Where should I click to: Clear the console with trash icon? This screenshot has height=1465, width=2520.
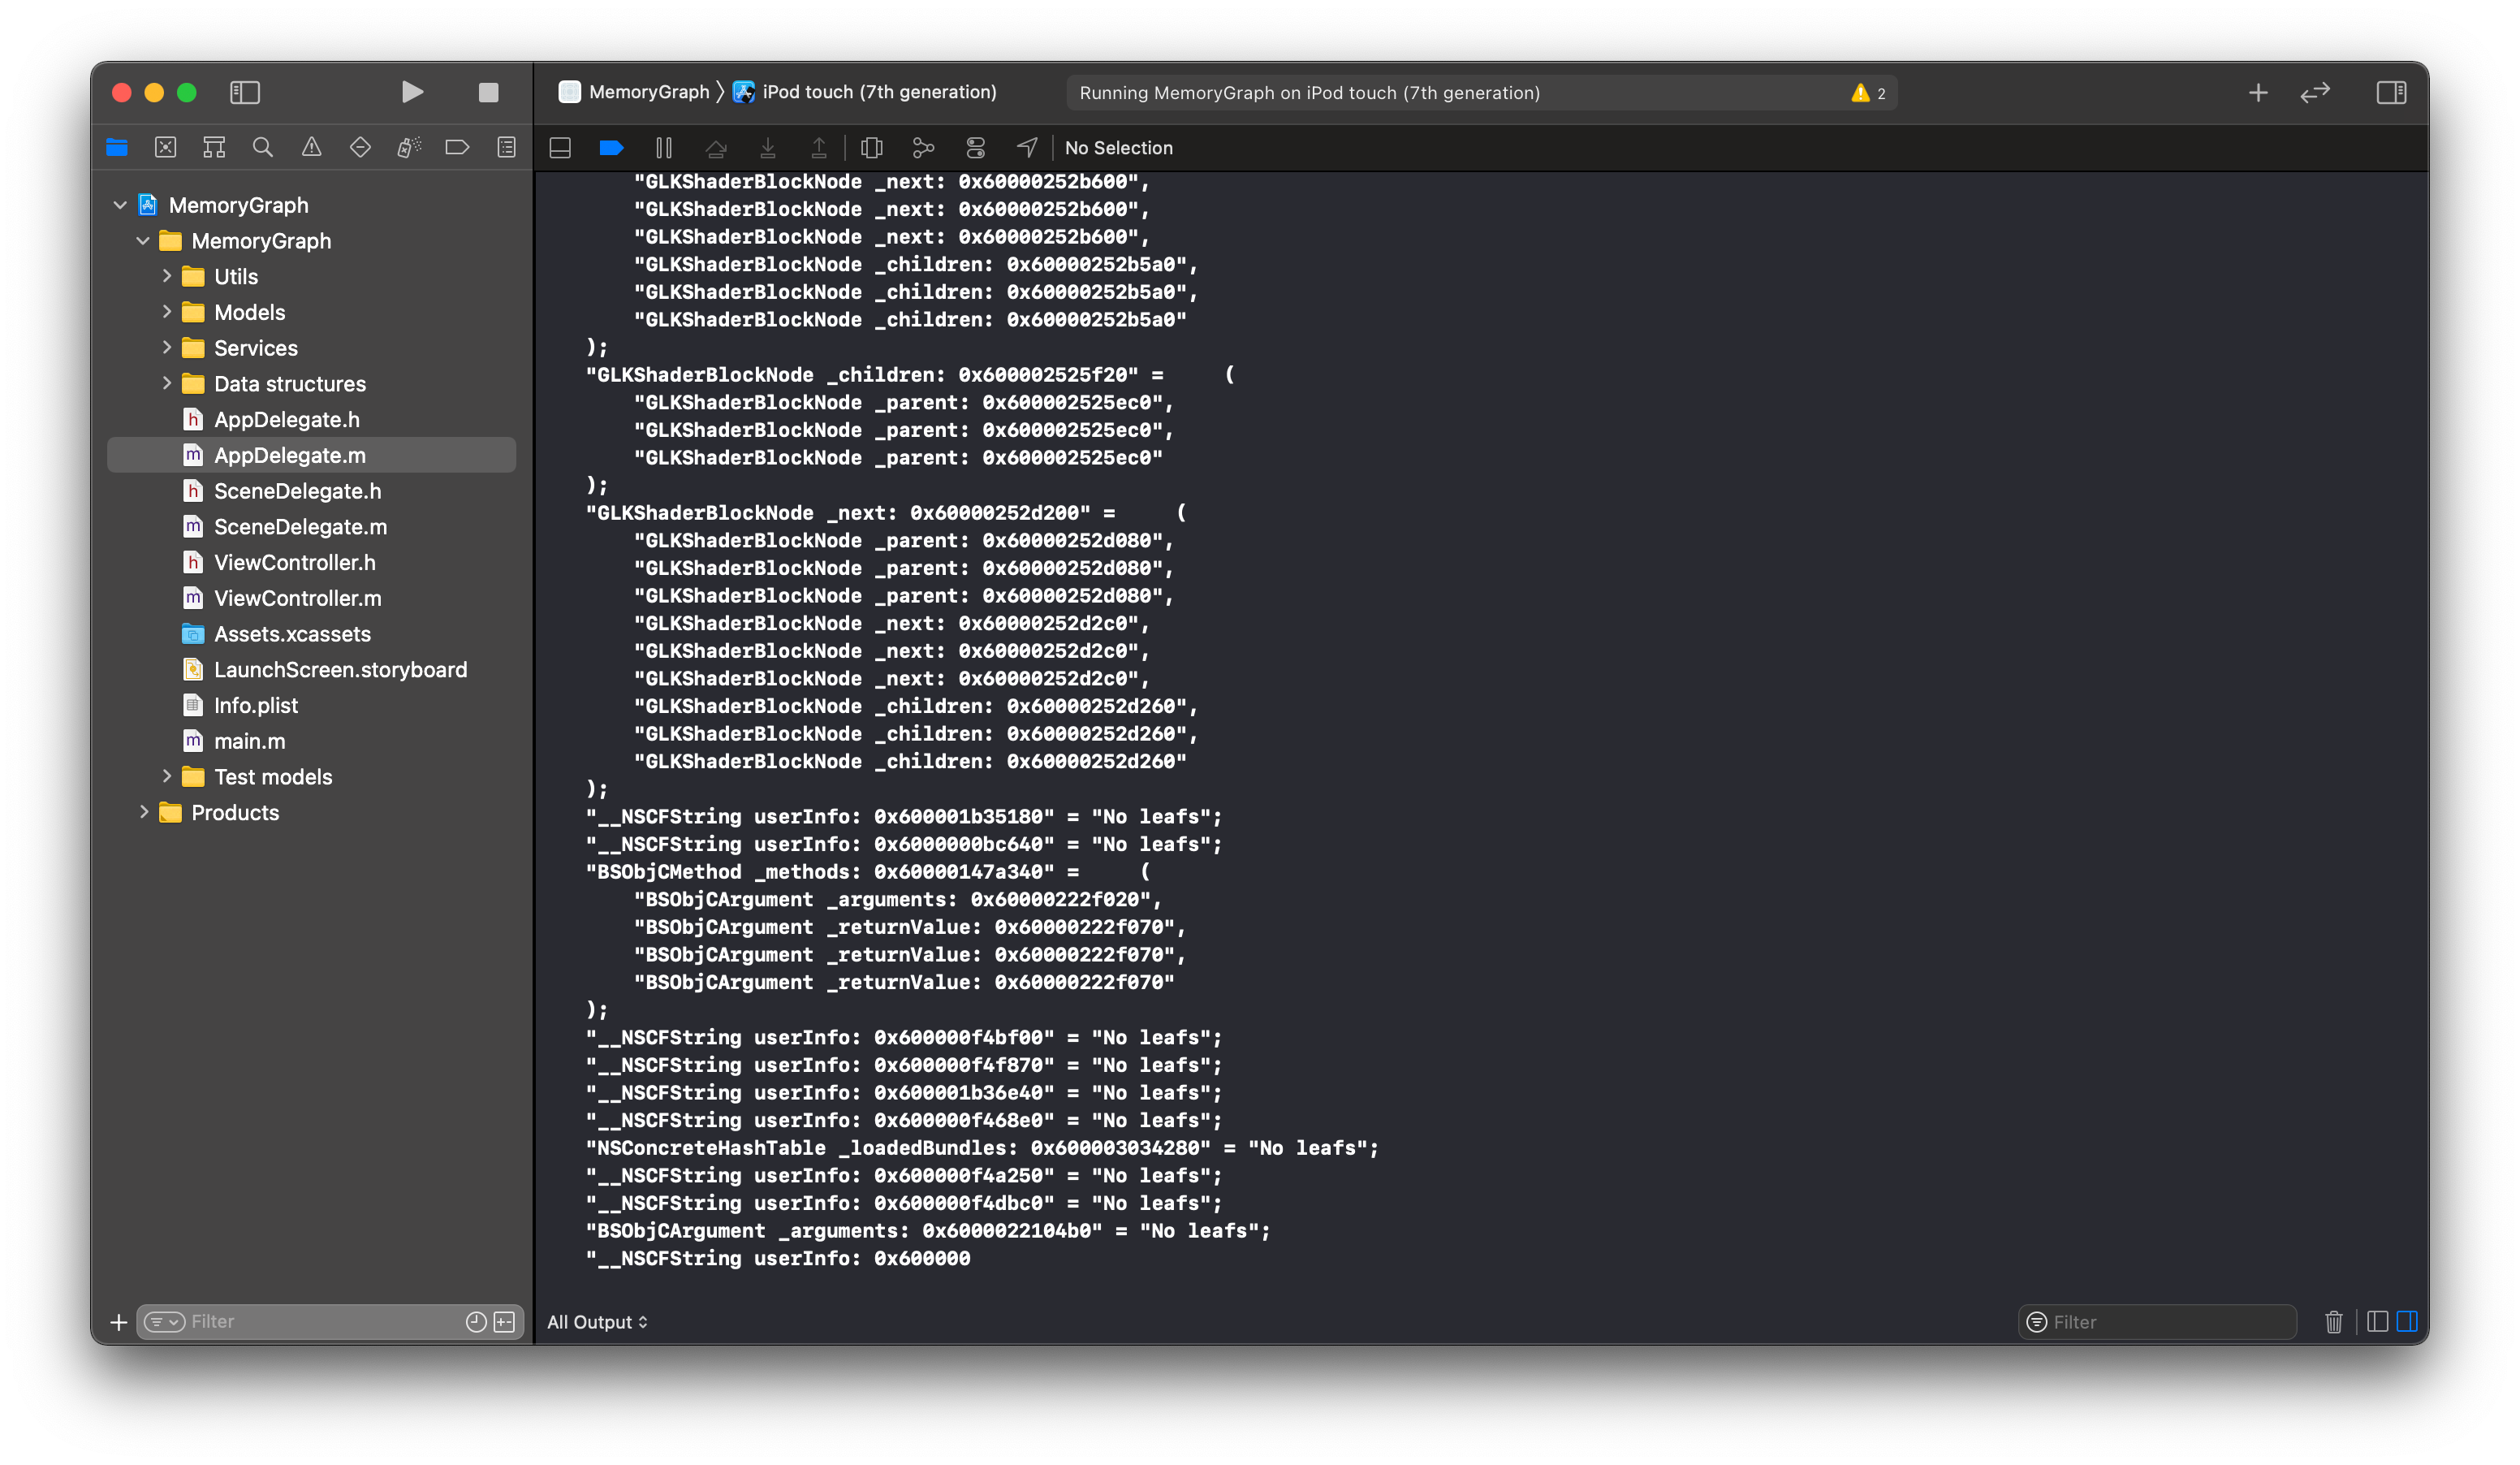(2333, 1322)
